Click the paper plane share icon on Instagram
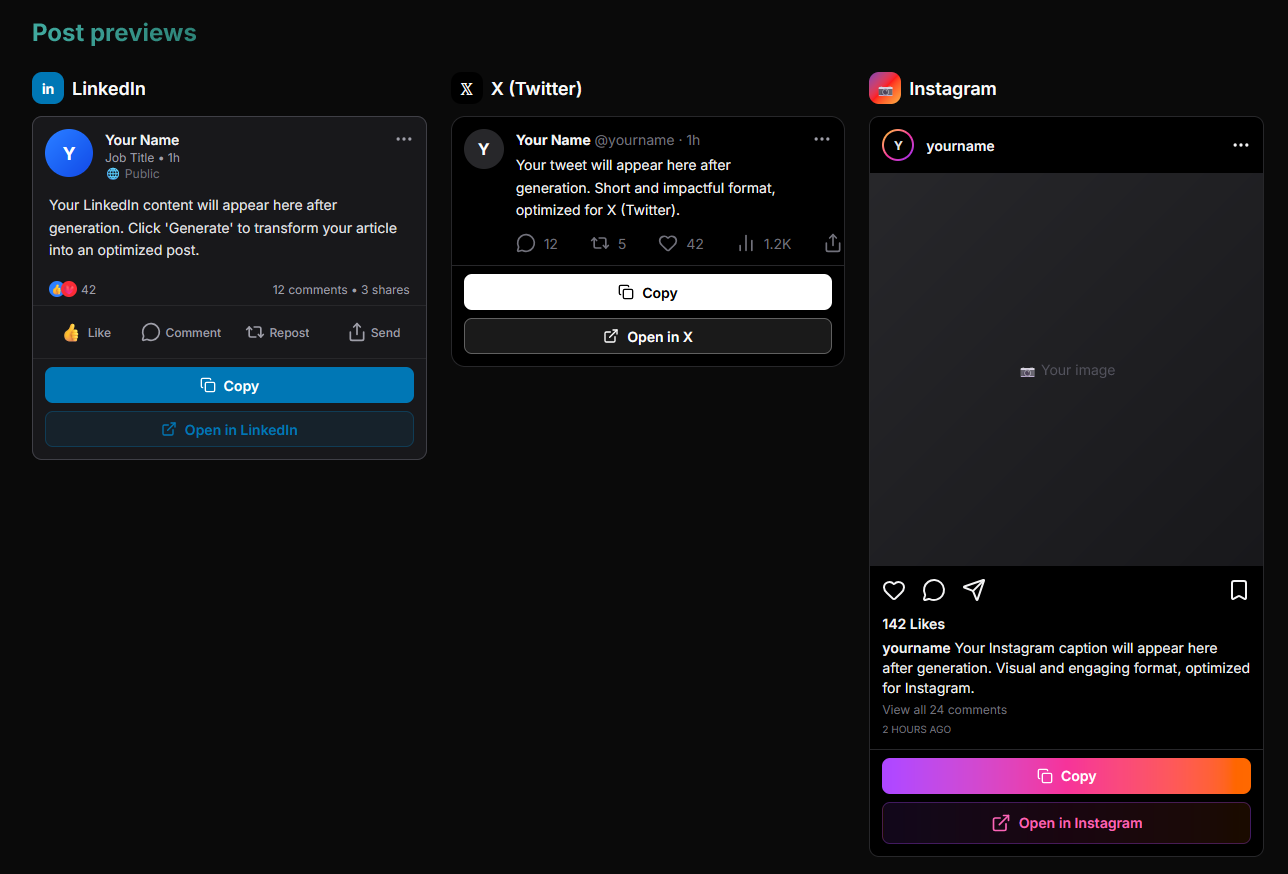The width and height of the screenshot is (1288, 874). point(974,590)
